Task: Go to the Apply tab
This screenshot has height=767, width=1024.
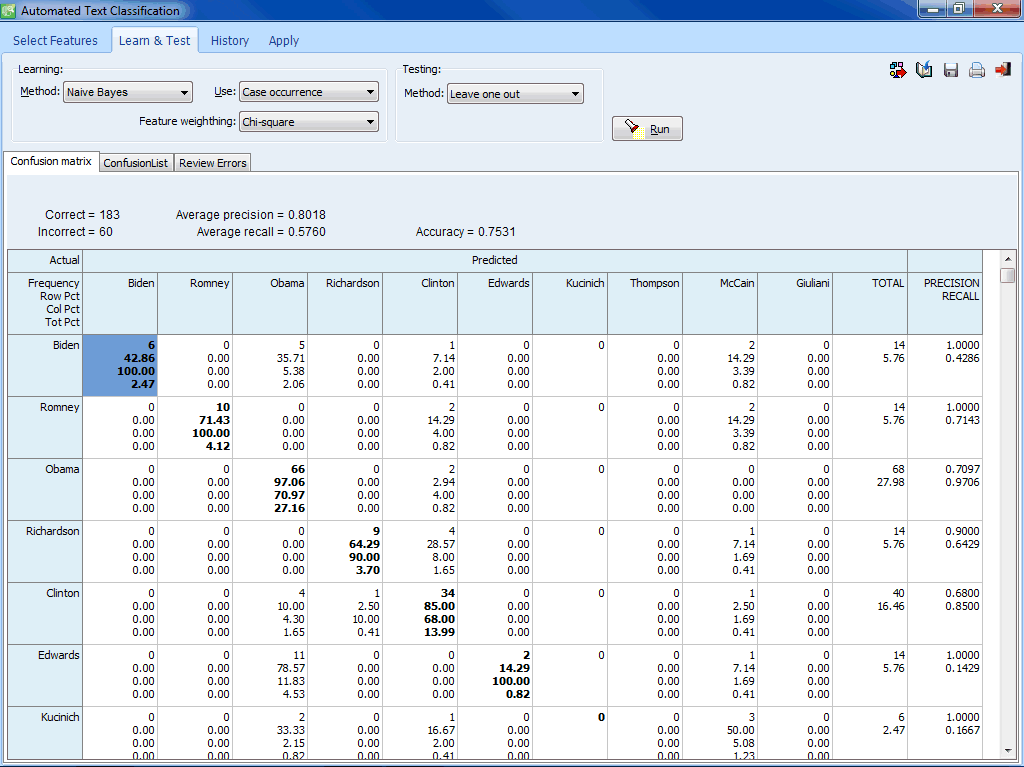Action: (x=284, y=41)
